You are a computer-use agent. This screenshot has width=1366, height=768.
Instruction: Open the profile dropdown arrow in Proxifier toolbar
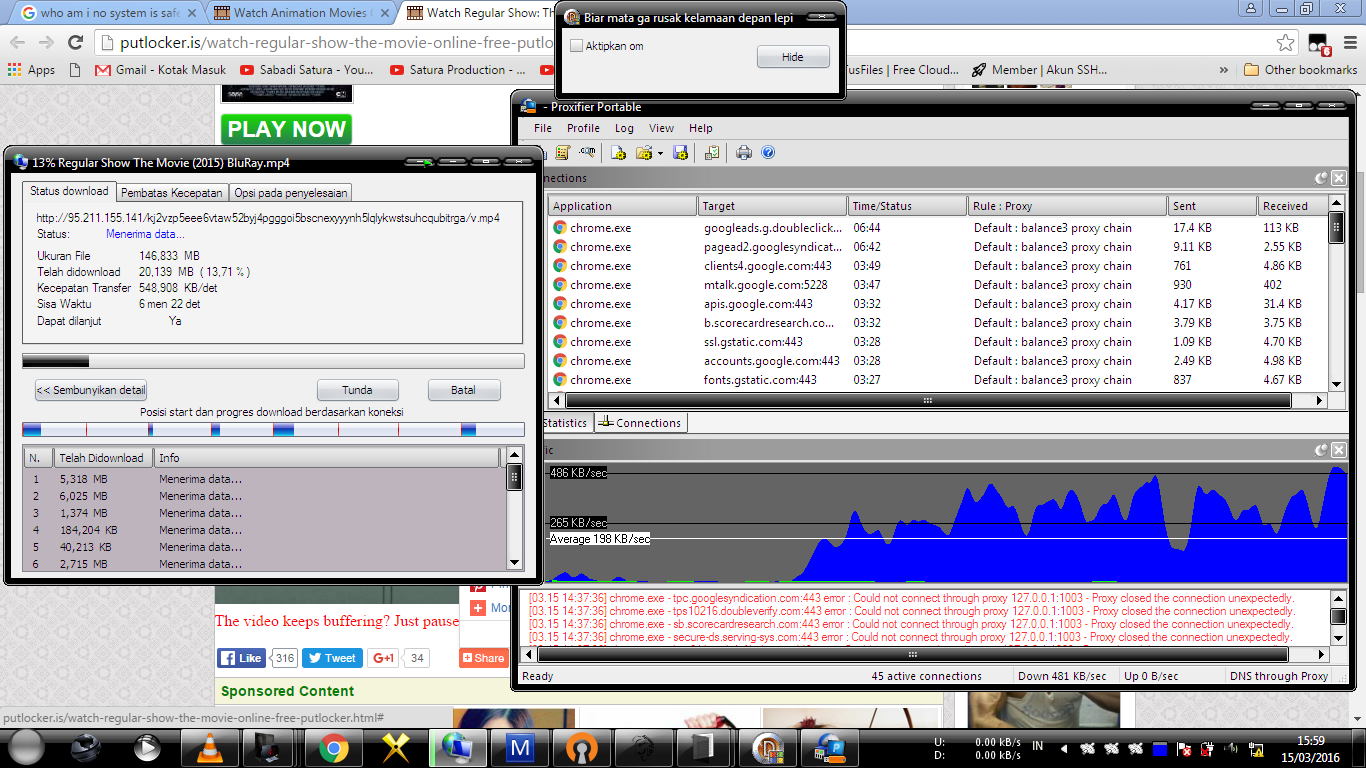pos(659,153)
